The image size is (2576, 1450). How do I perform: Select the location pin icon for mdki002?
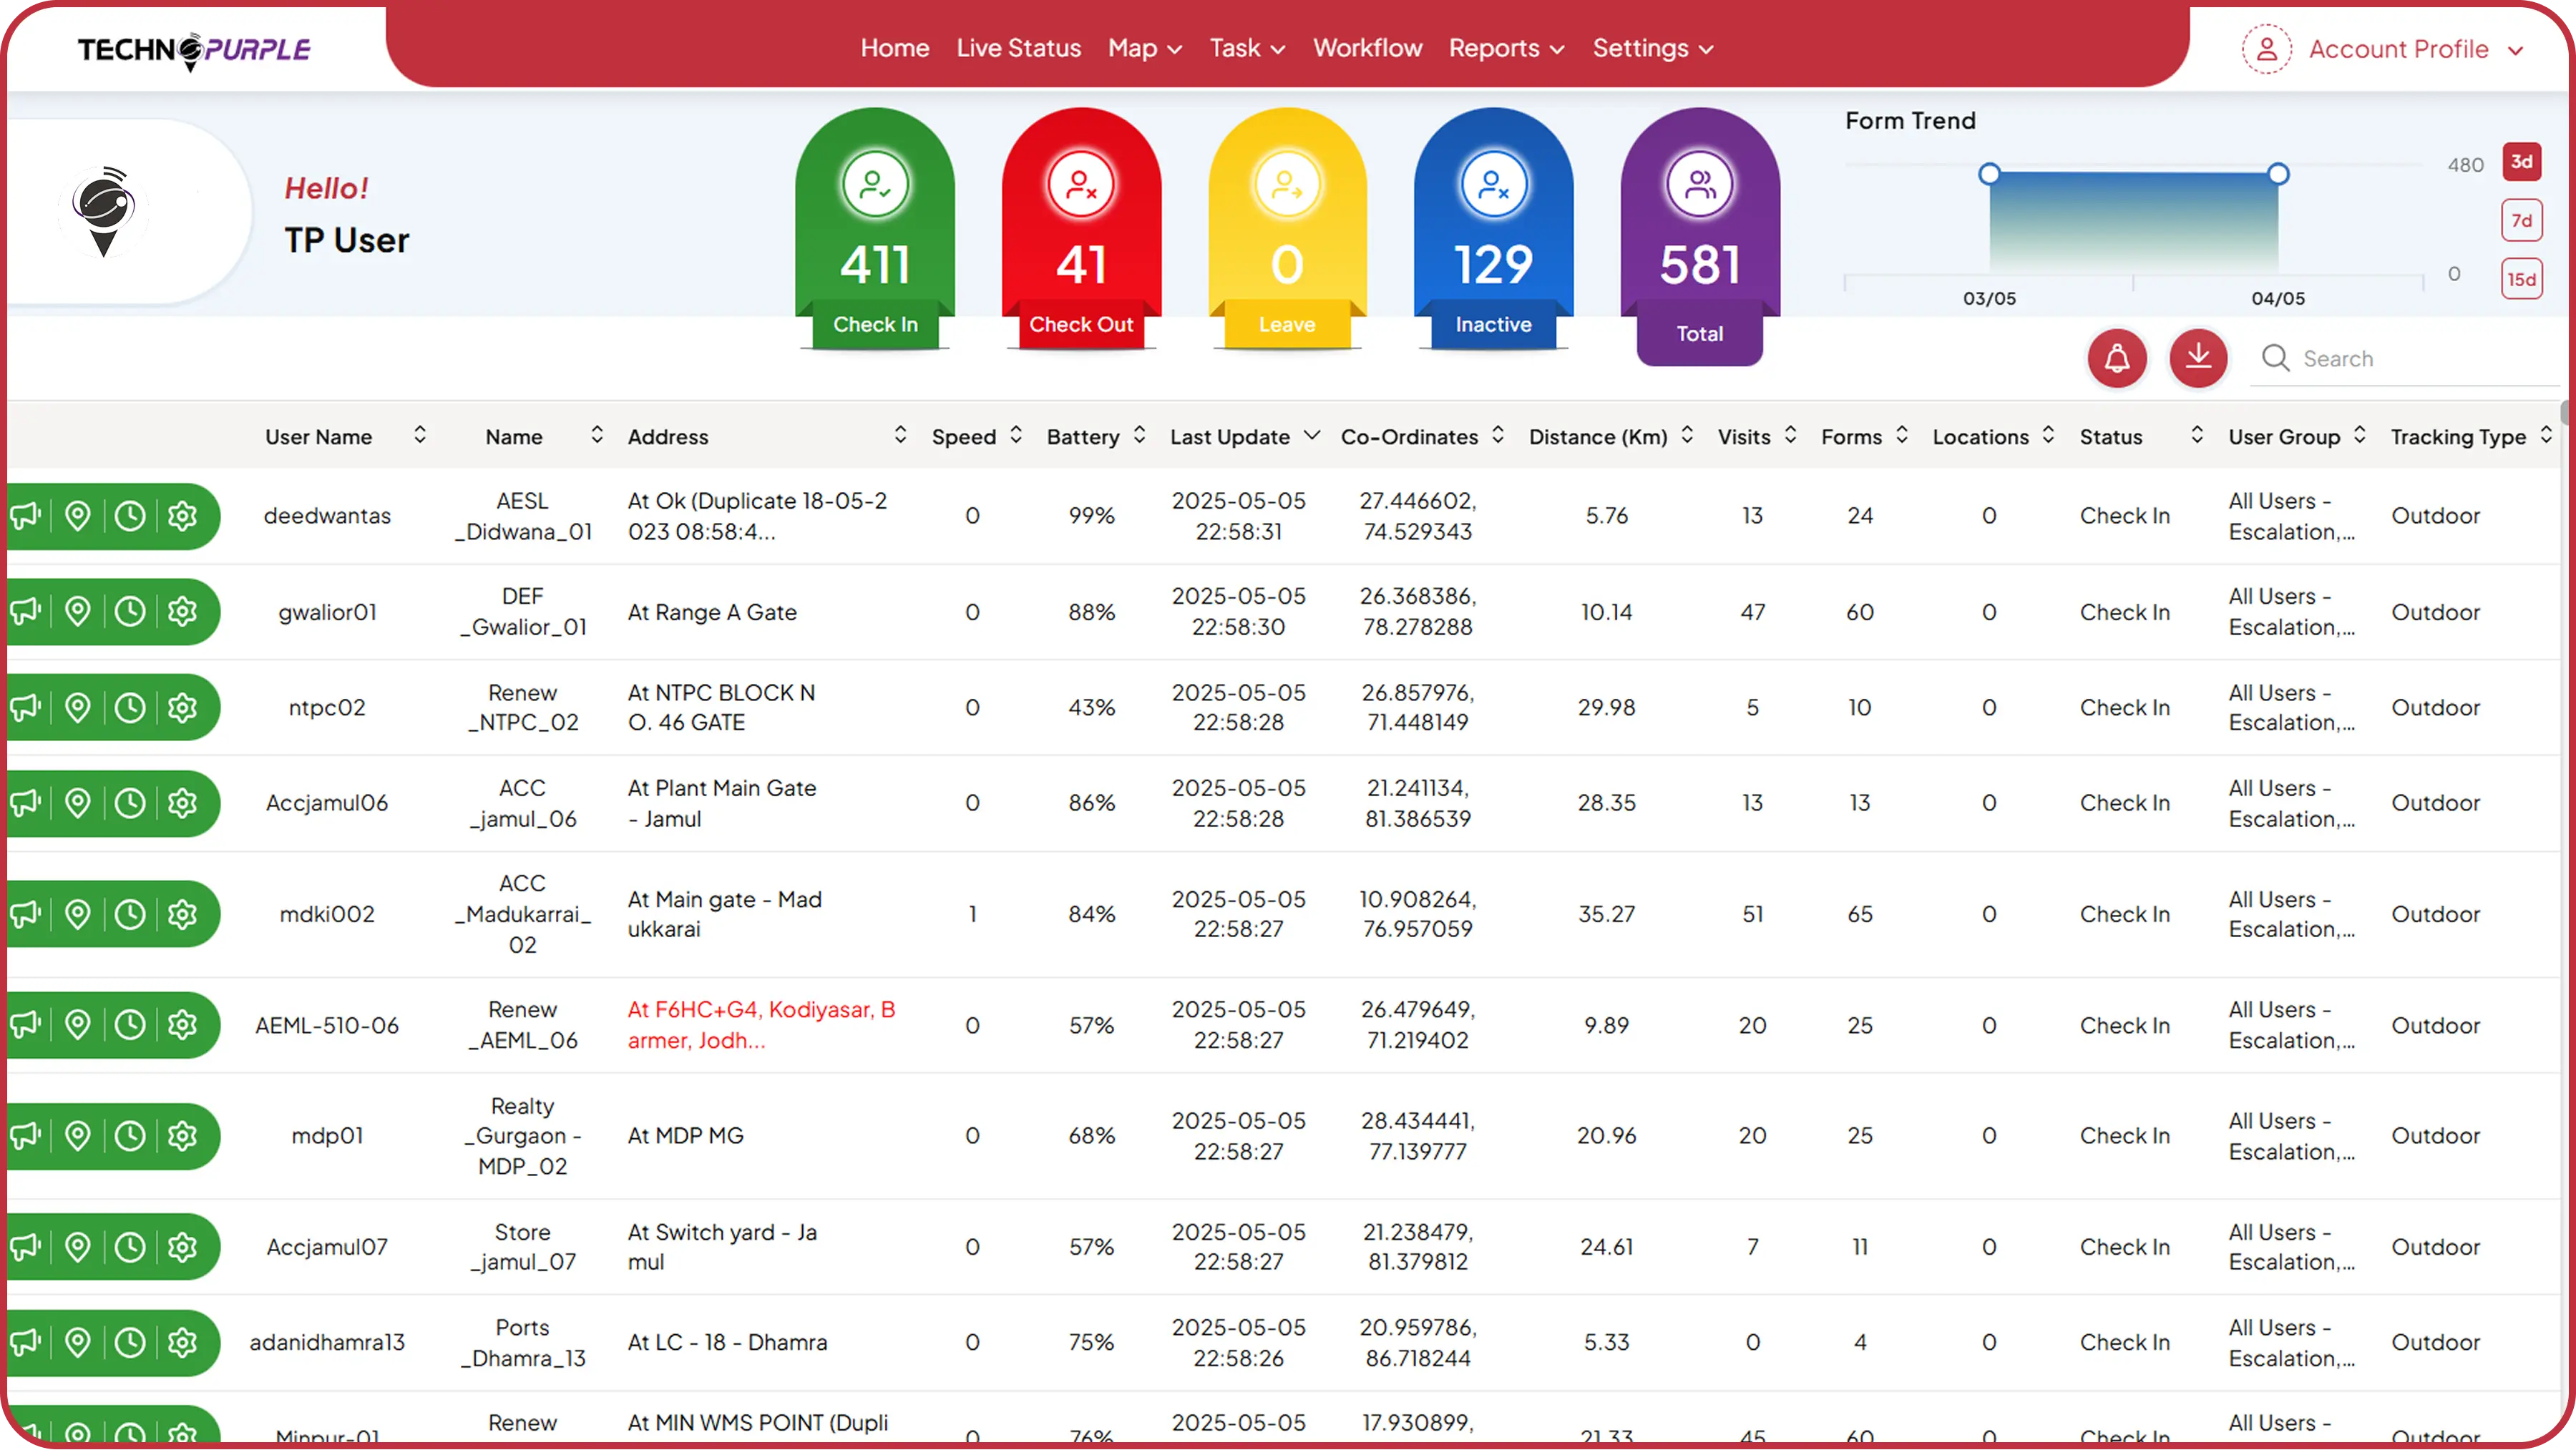click(77, 913)
